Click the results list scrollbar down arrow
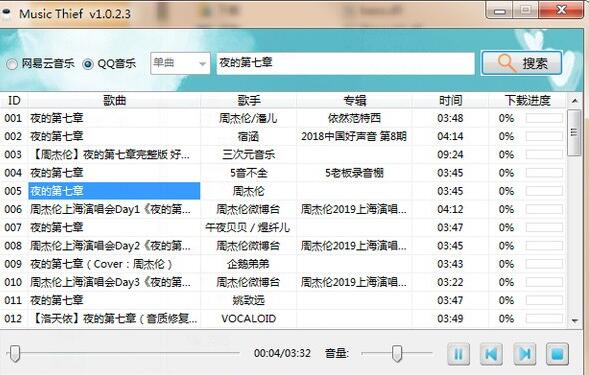 click(574, 321)
